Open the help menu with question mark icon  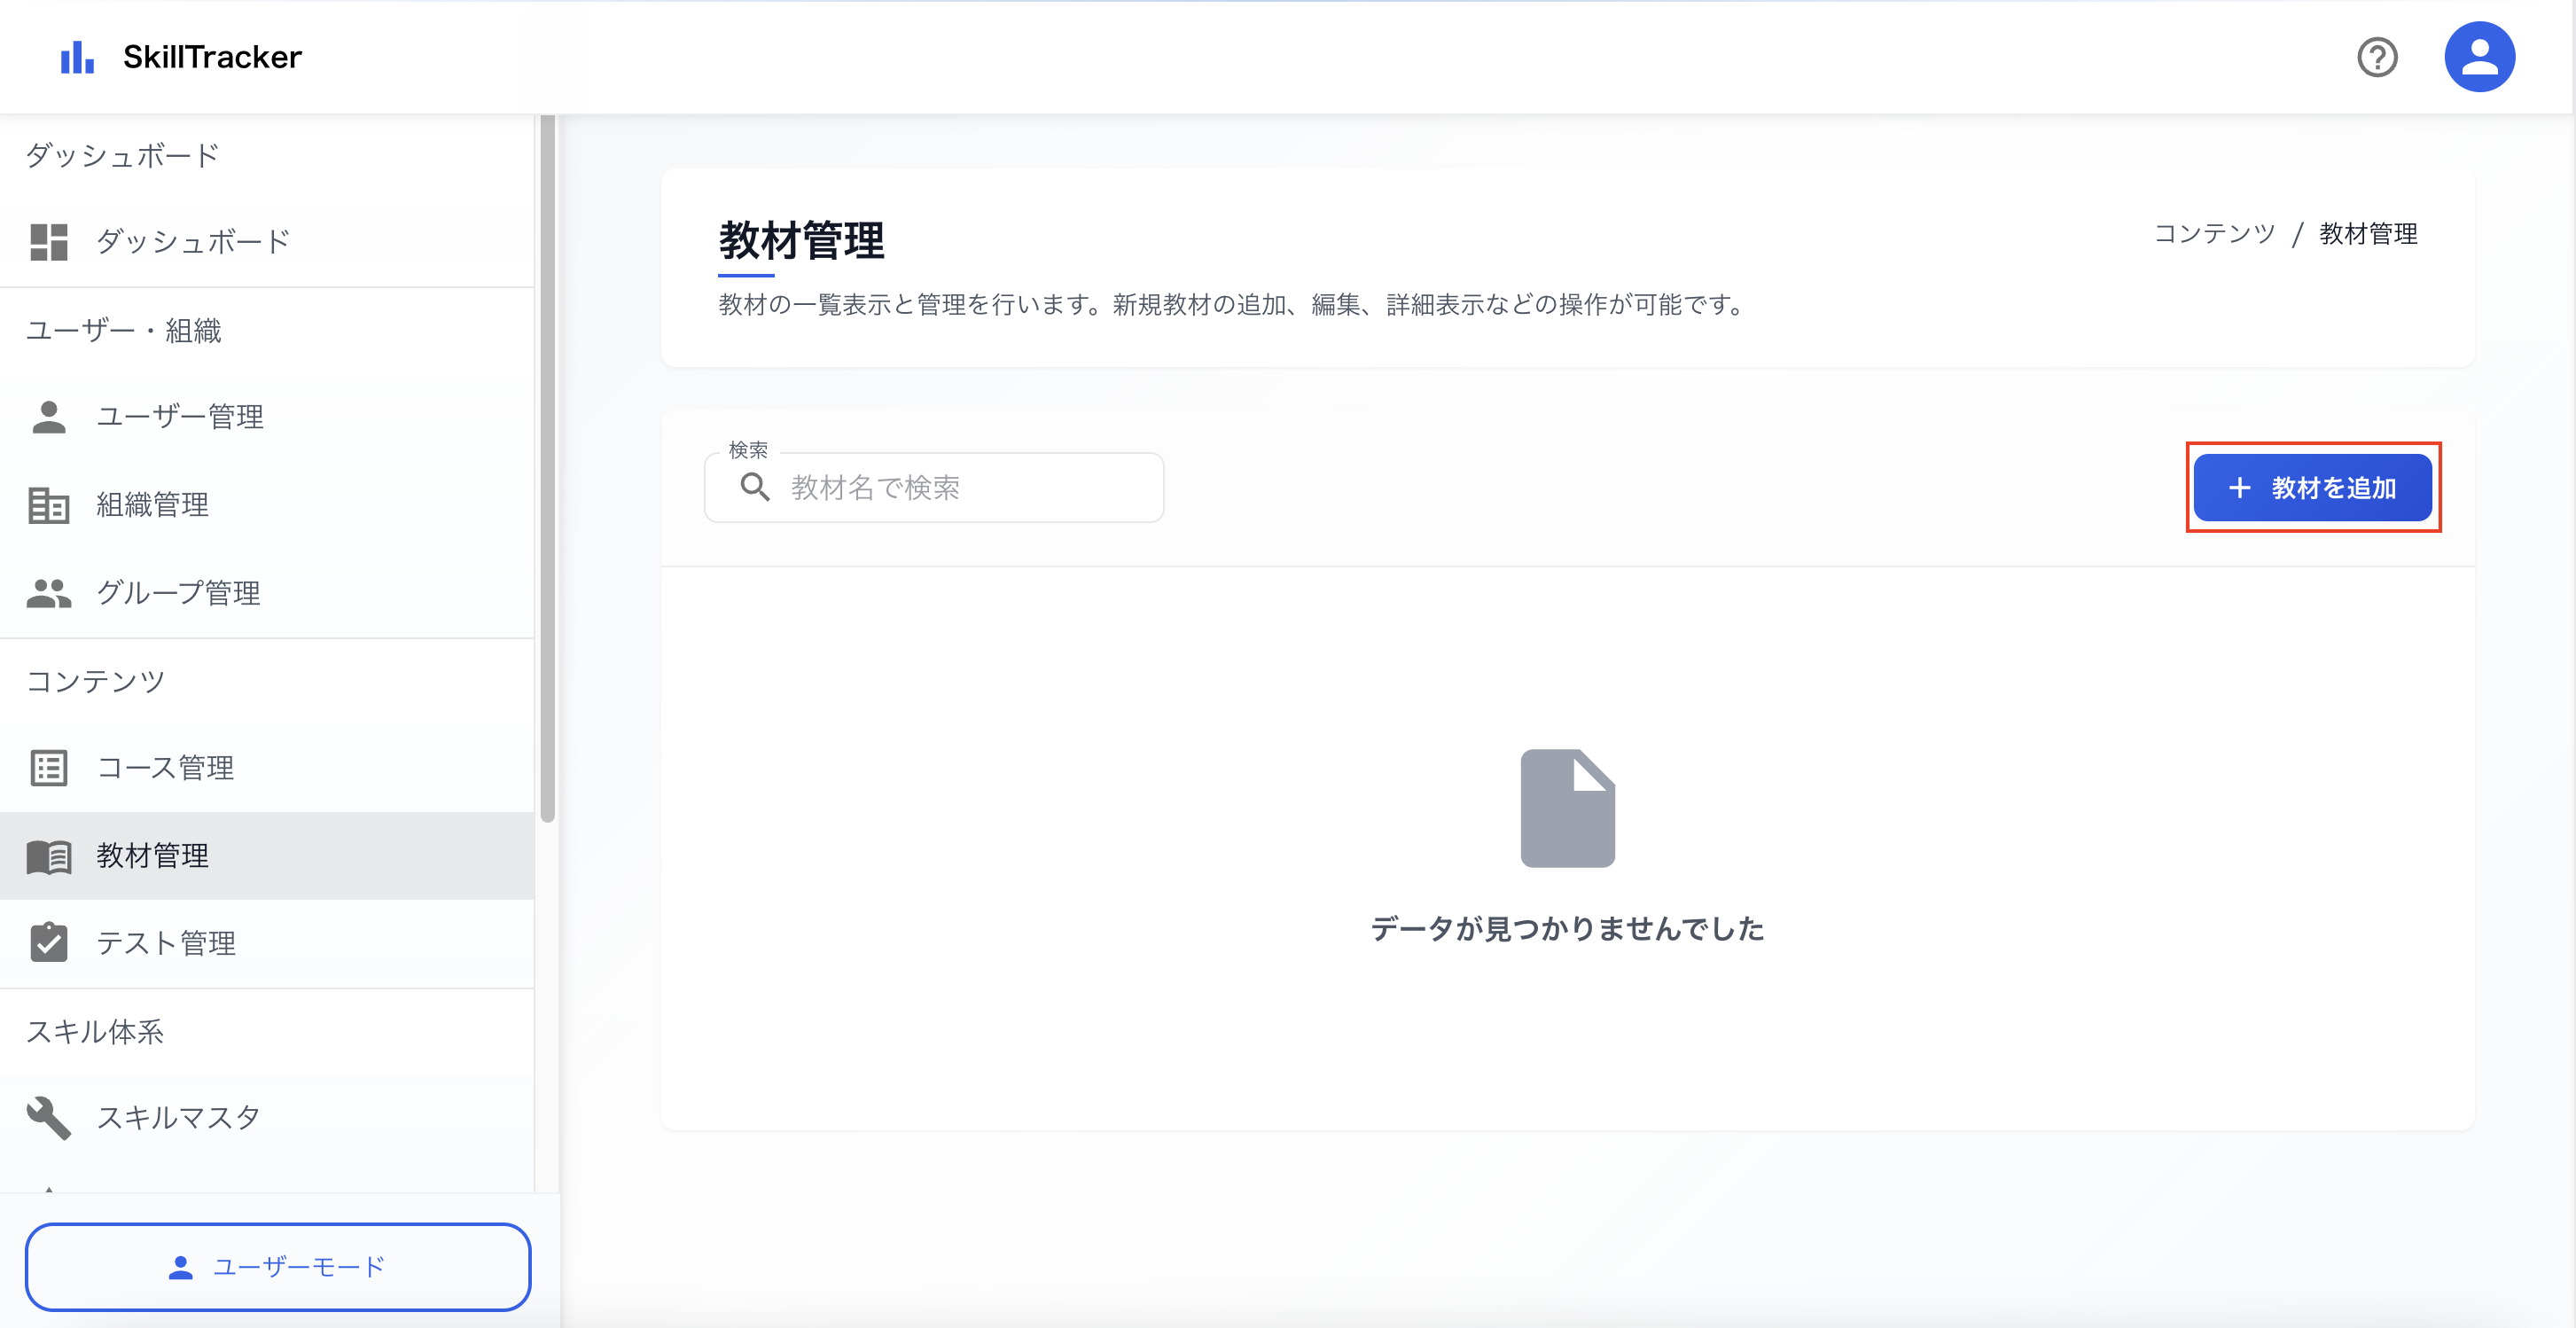click(2378, 58)
